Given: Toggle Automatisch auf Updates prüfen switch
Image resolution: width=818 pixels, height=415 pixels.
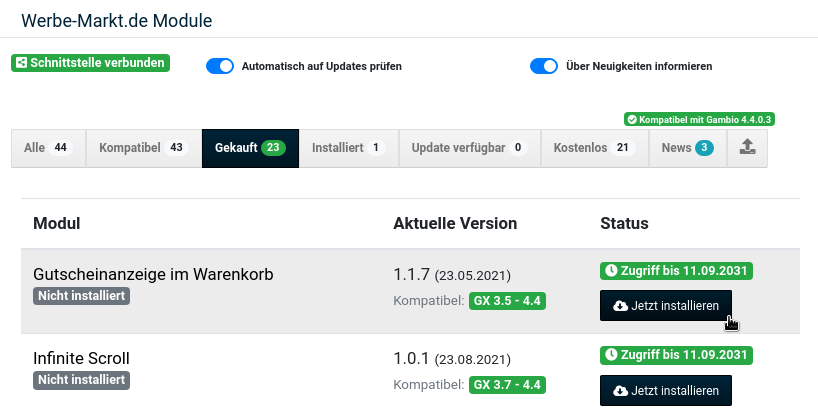Looking at the screenshot, I should tap(220, 66).
